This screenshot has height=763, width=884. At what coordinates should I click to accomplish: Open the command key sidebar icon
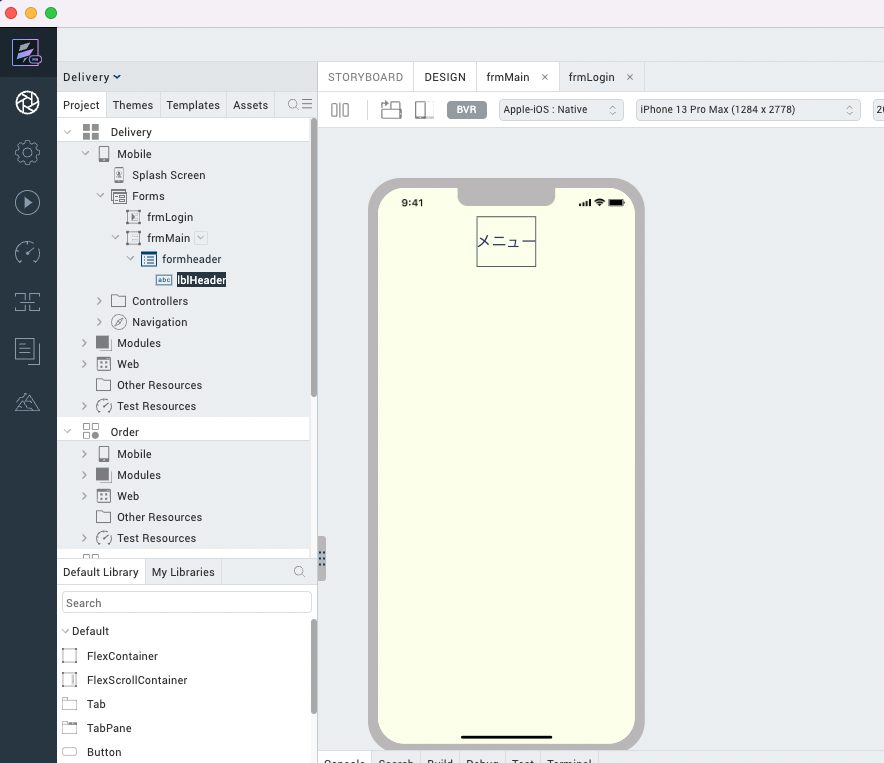pyautogui.click(x=27, y=302)
